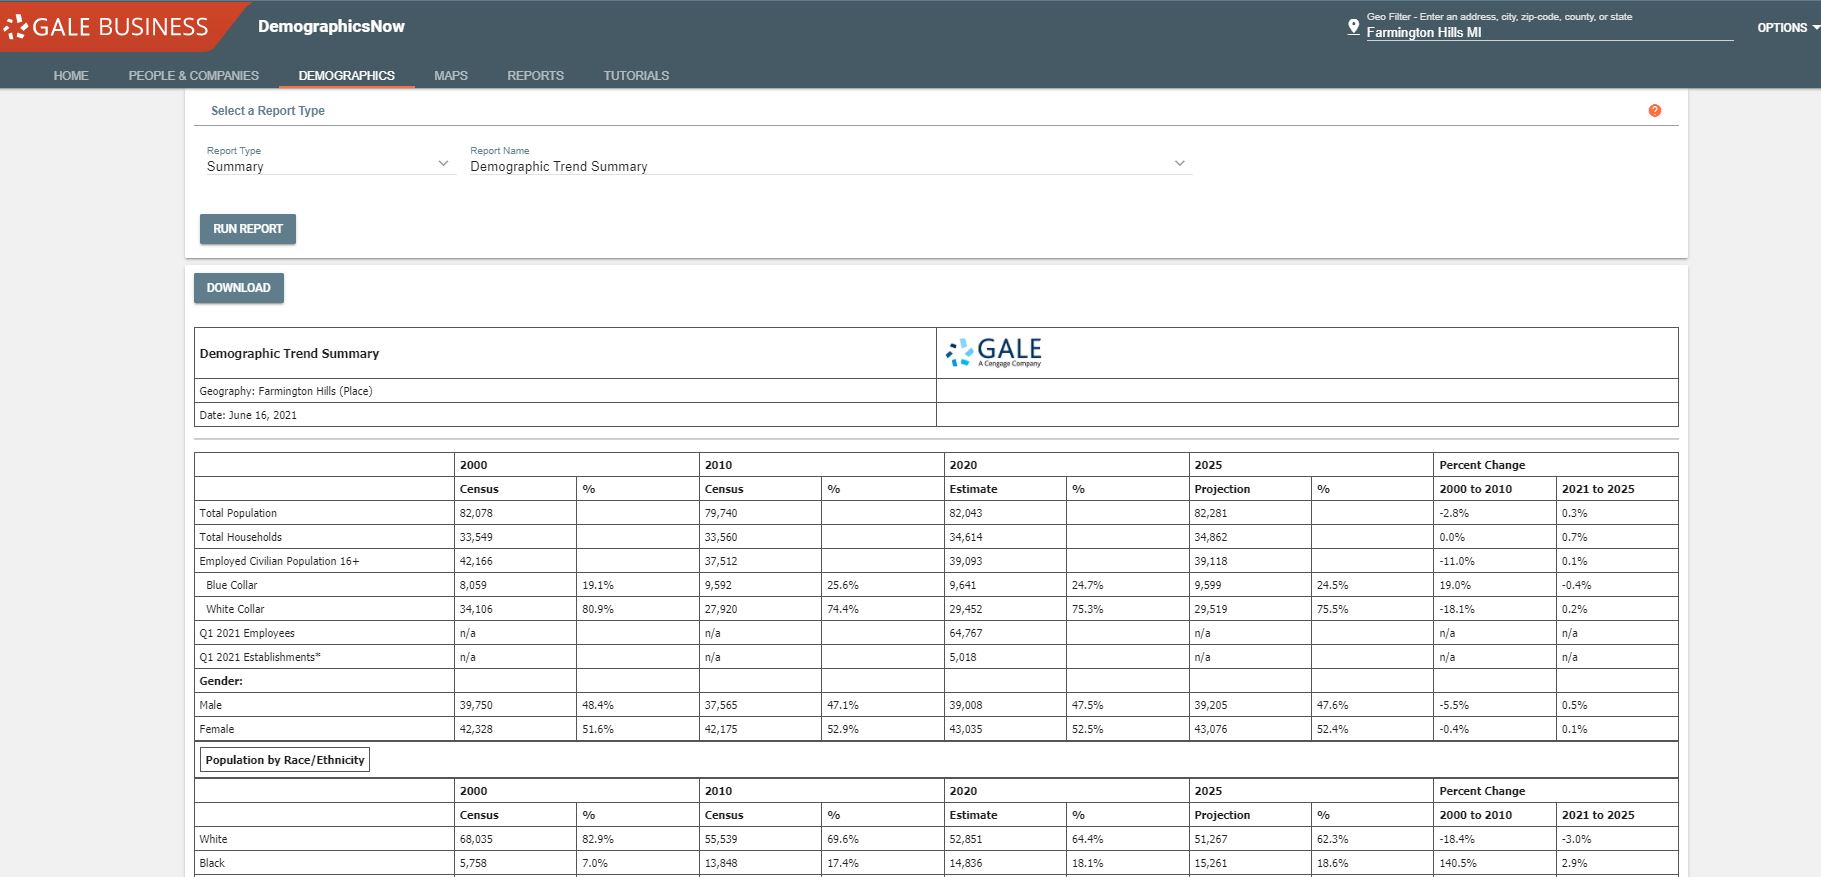Image resolution: width=1821 pixels, height=877 pixels.
Task: Click the 82,043 population 2020 estimate
Action: click(x=966, y=513)
